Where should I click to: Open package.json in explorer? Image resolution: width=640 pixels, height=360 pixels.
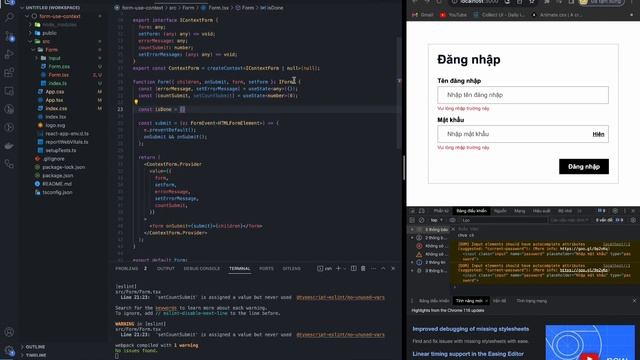pos(58,176)
